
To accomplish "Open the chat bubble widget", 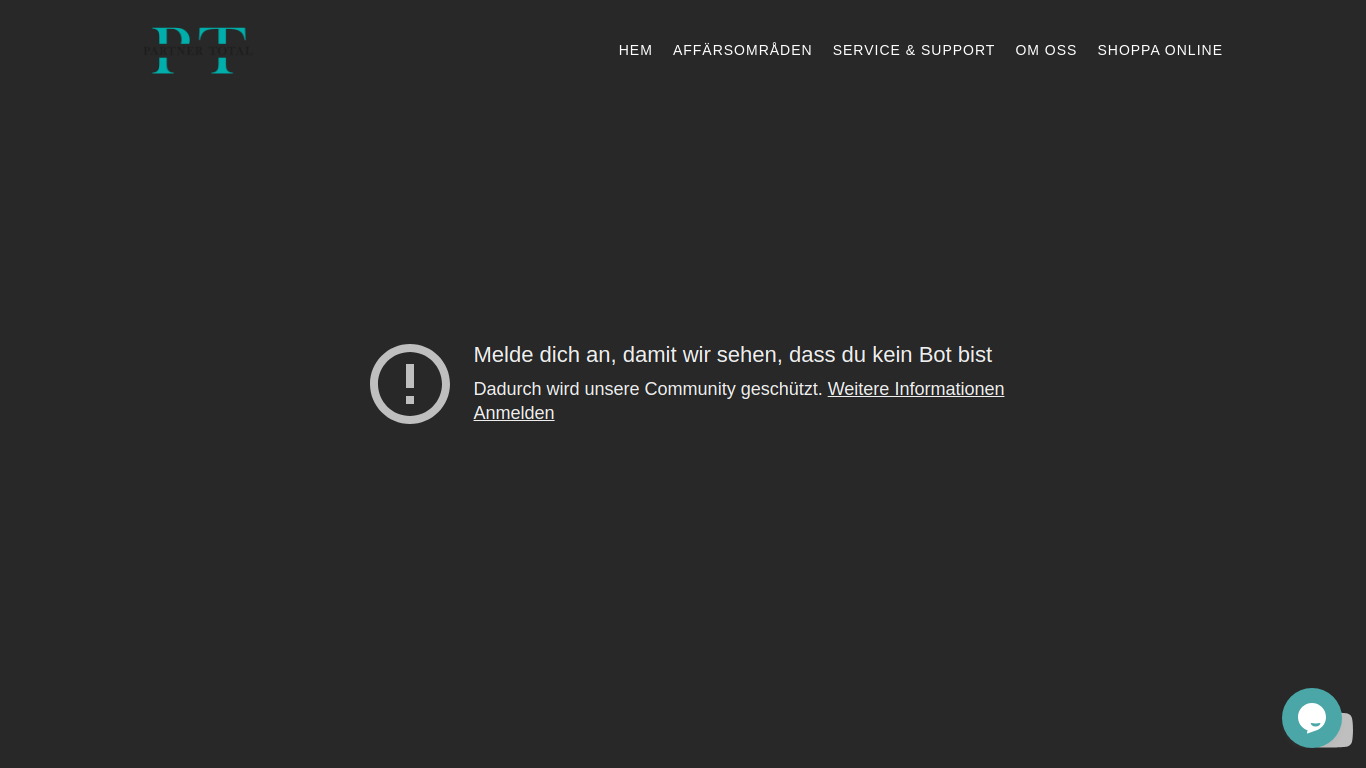I will [x=1312, y=718].
